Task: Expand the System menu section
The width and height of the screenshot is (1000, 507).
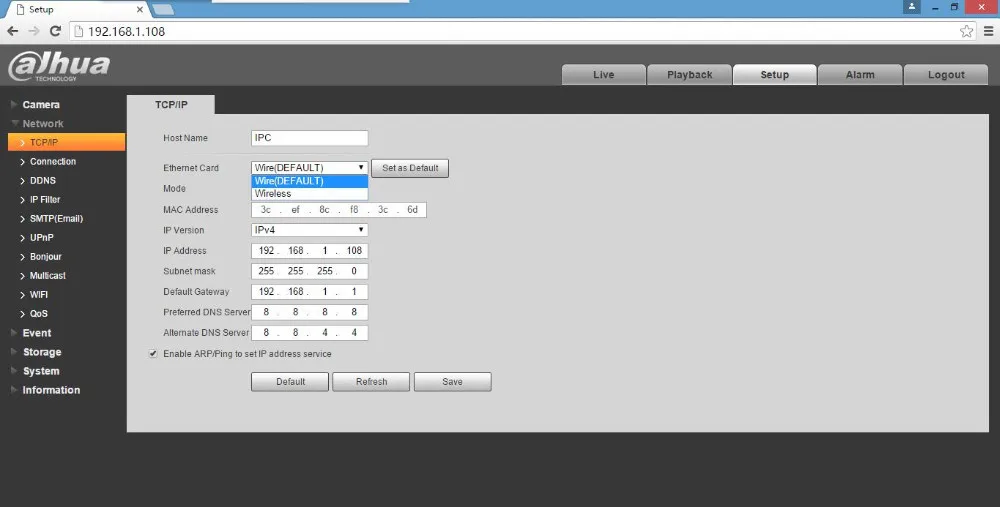Action: pyautogui.click(x=41, y=371)
